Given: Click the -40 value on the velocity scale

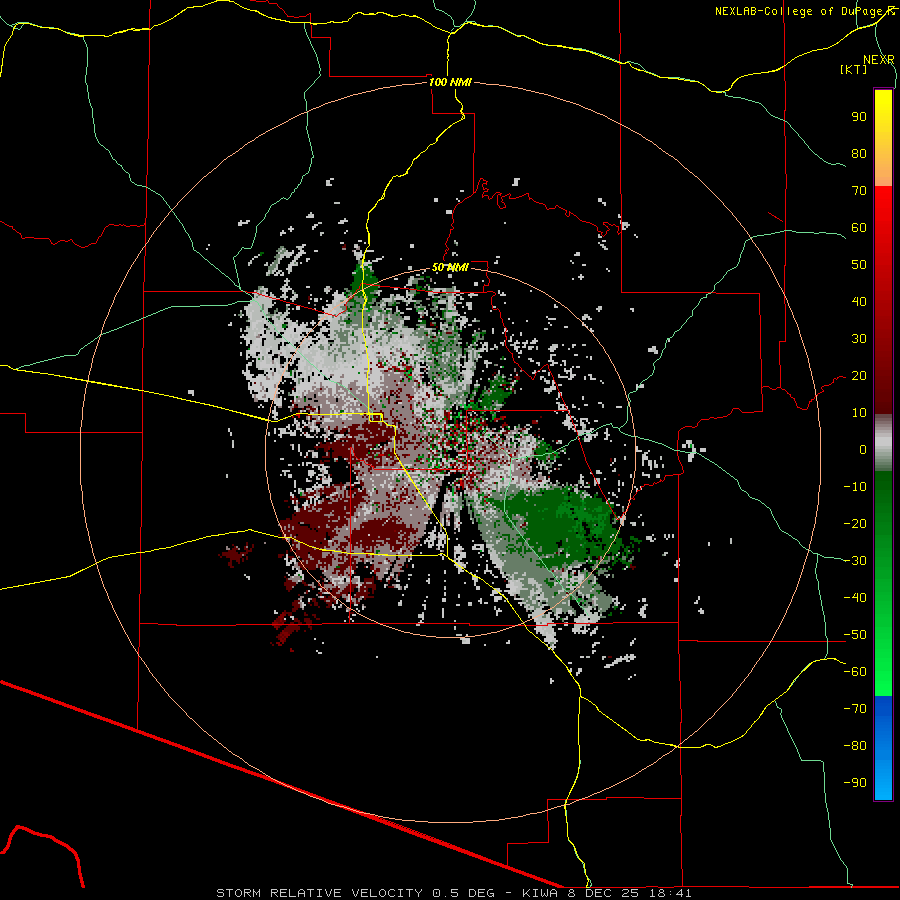Looking at the screenshot, I should pos(855,598).
